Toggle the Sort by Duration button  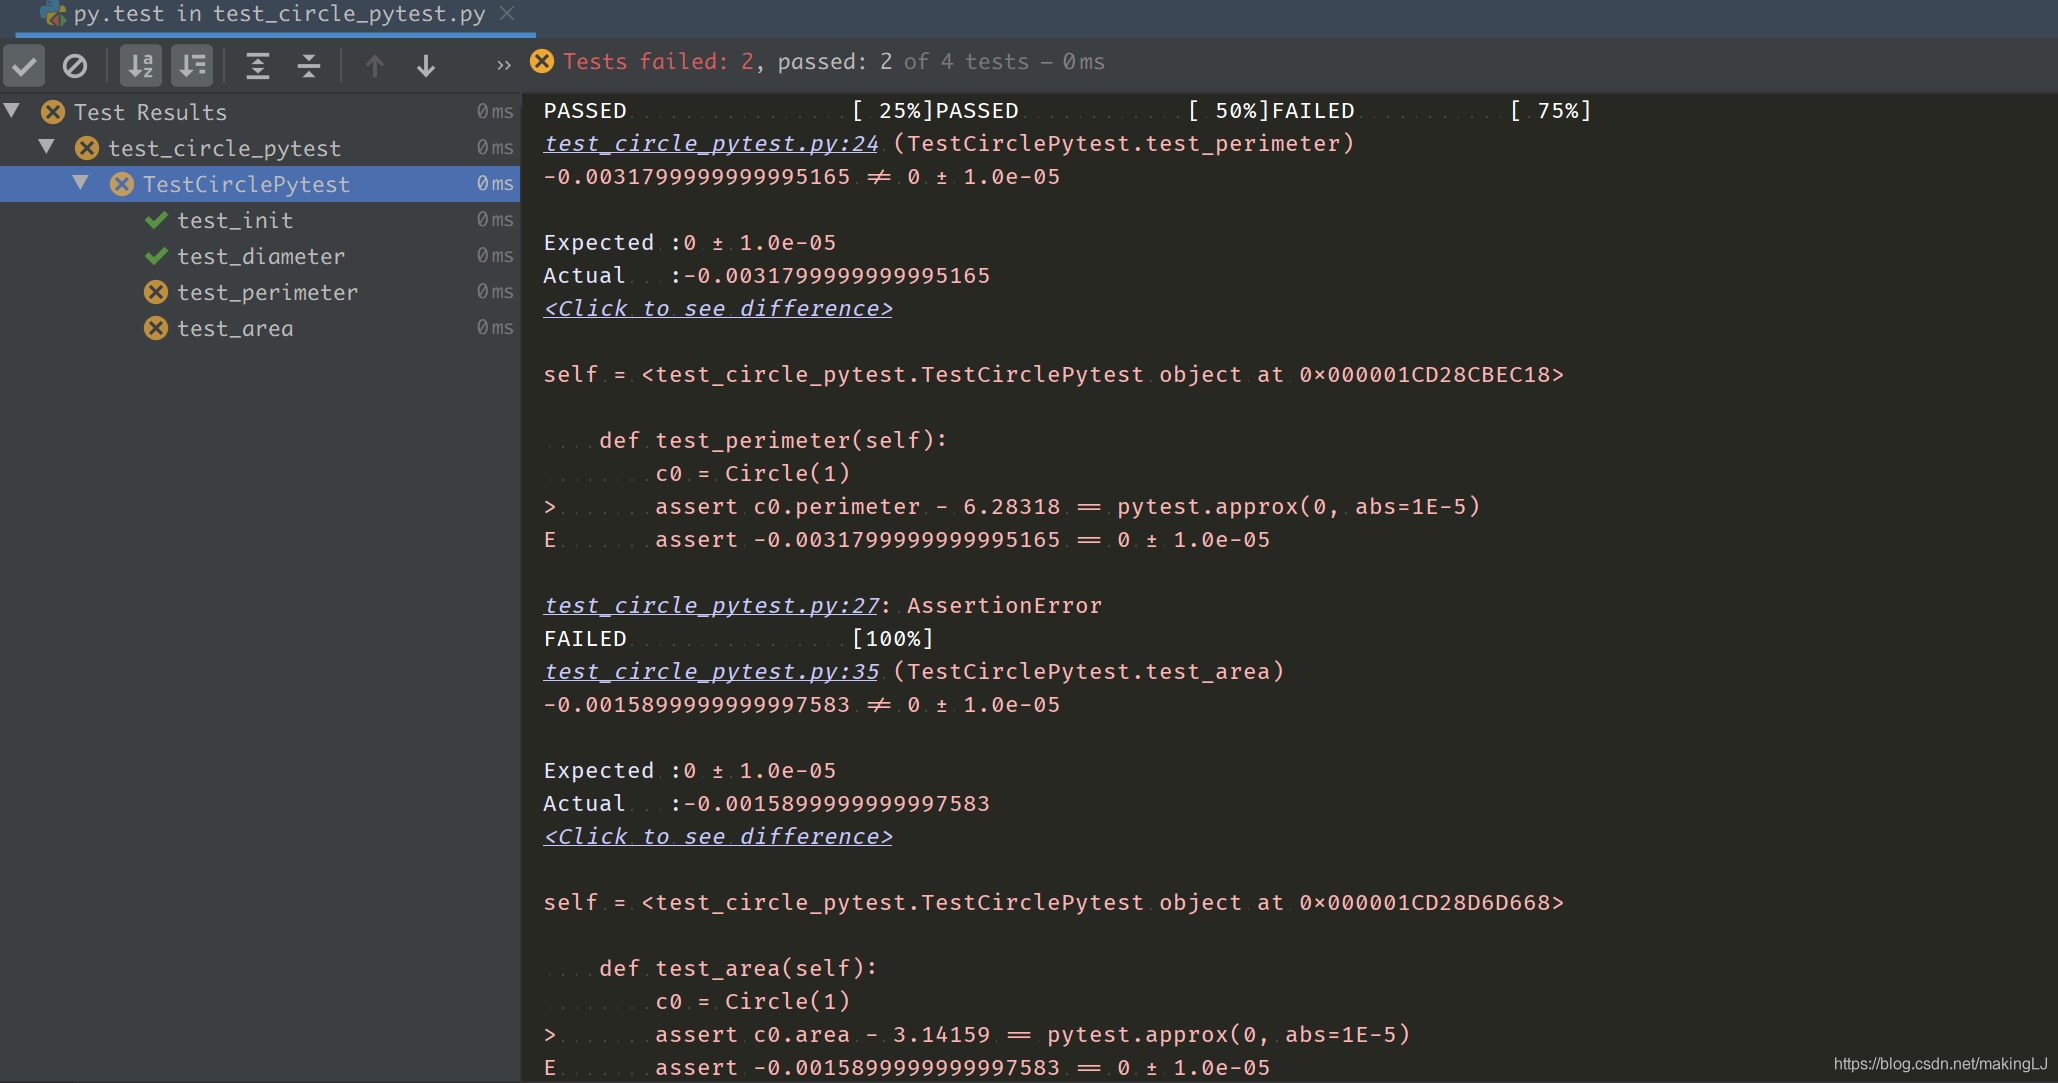(192, 66)
